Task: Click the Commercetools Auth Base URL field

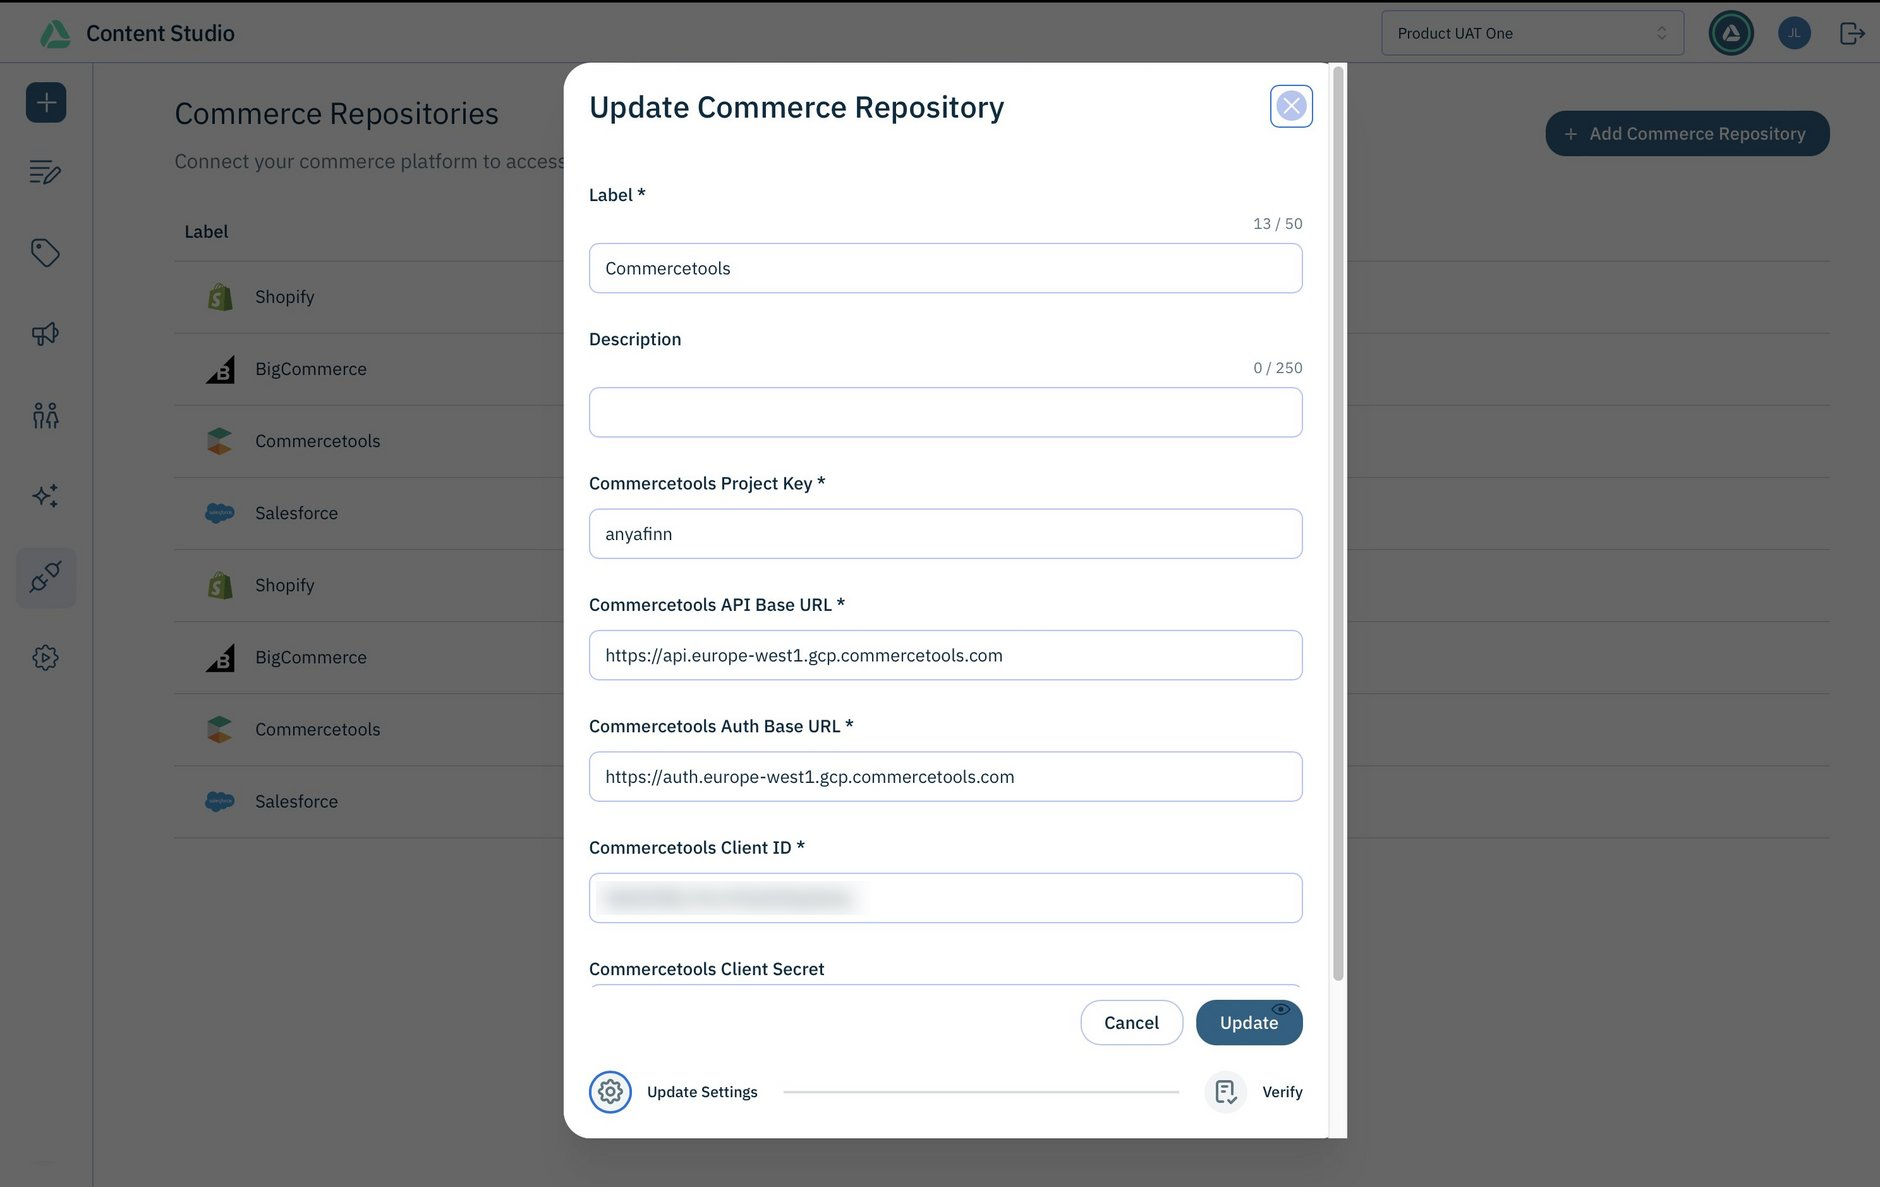Action: 945,777
